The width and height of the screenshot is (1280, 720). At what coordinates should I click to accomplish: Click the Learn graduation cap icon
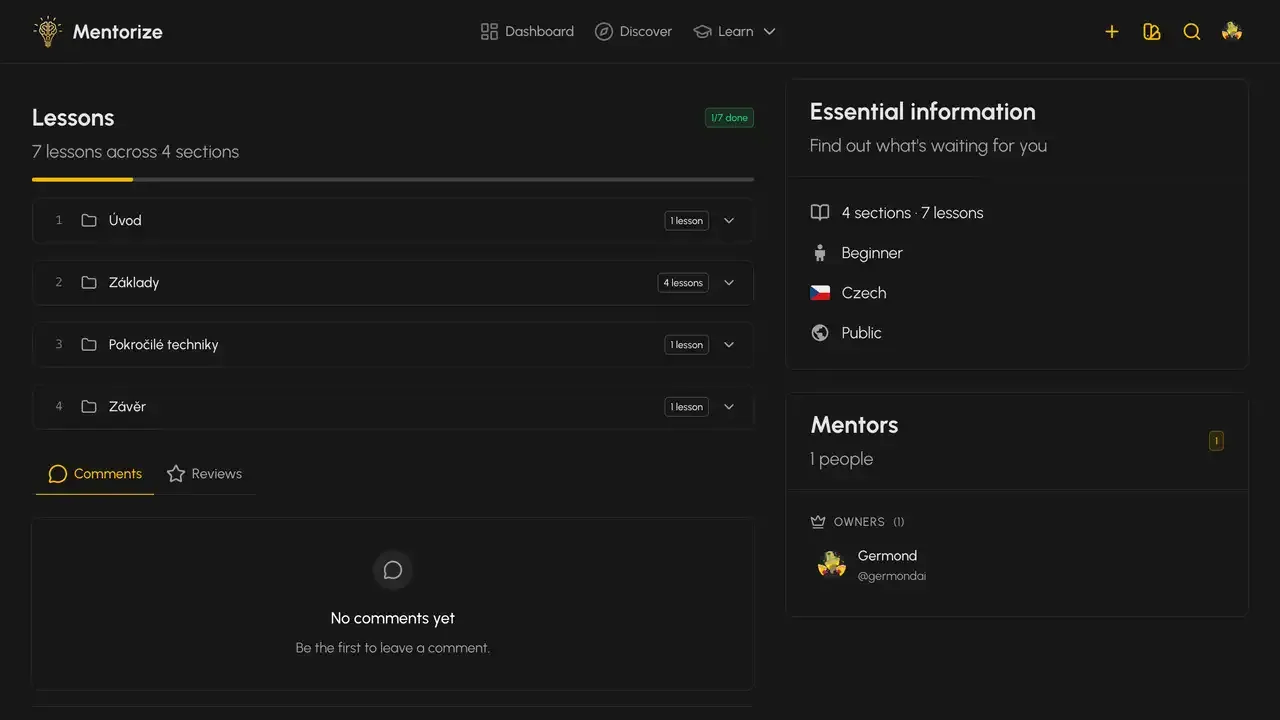(x=702, y=31)
